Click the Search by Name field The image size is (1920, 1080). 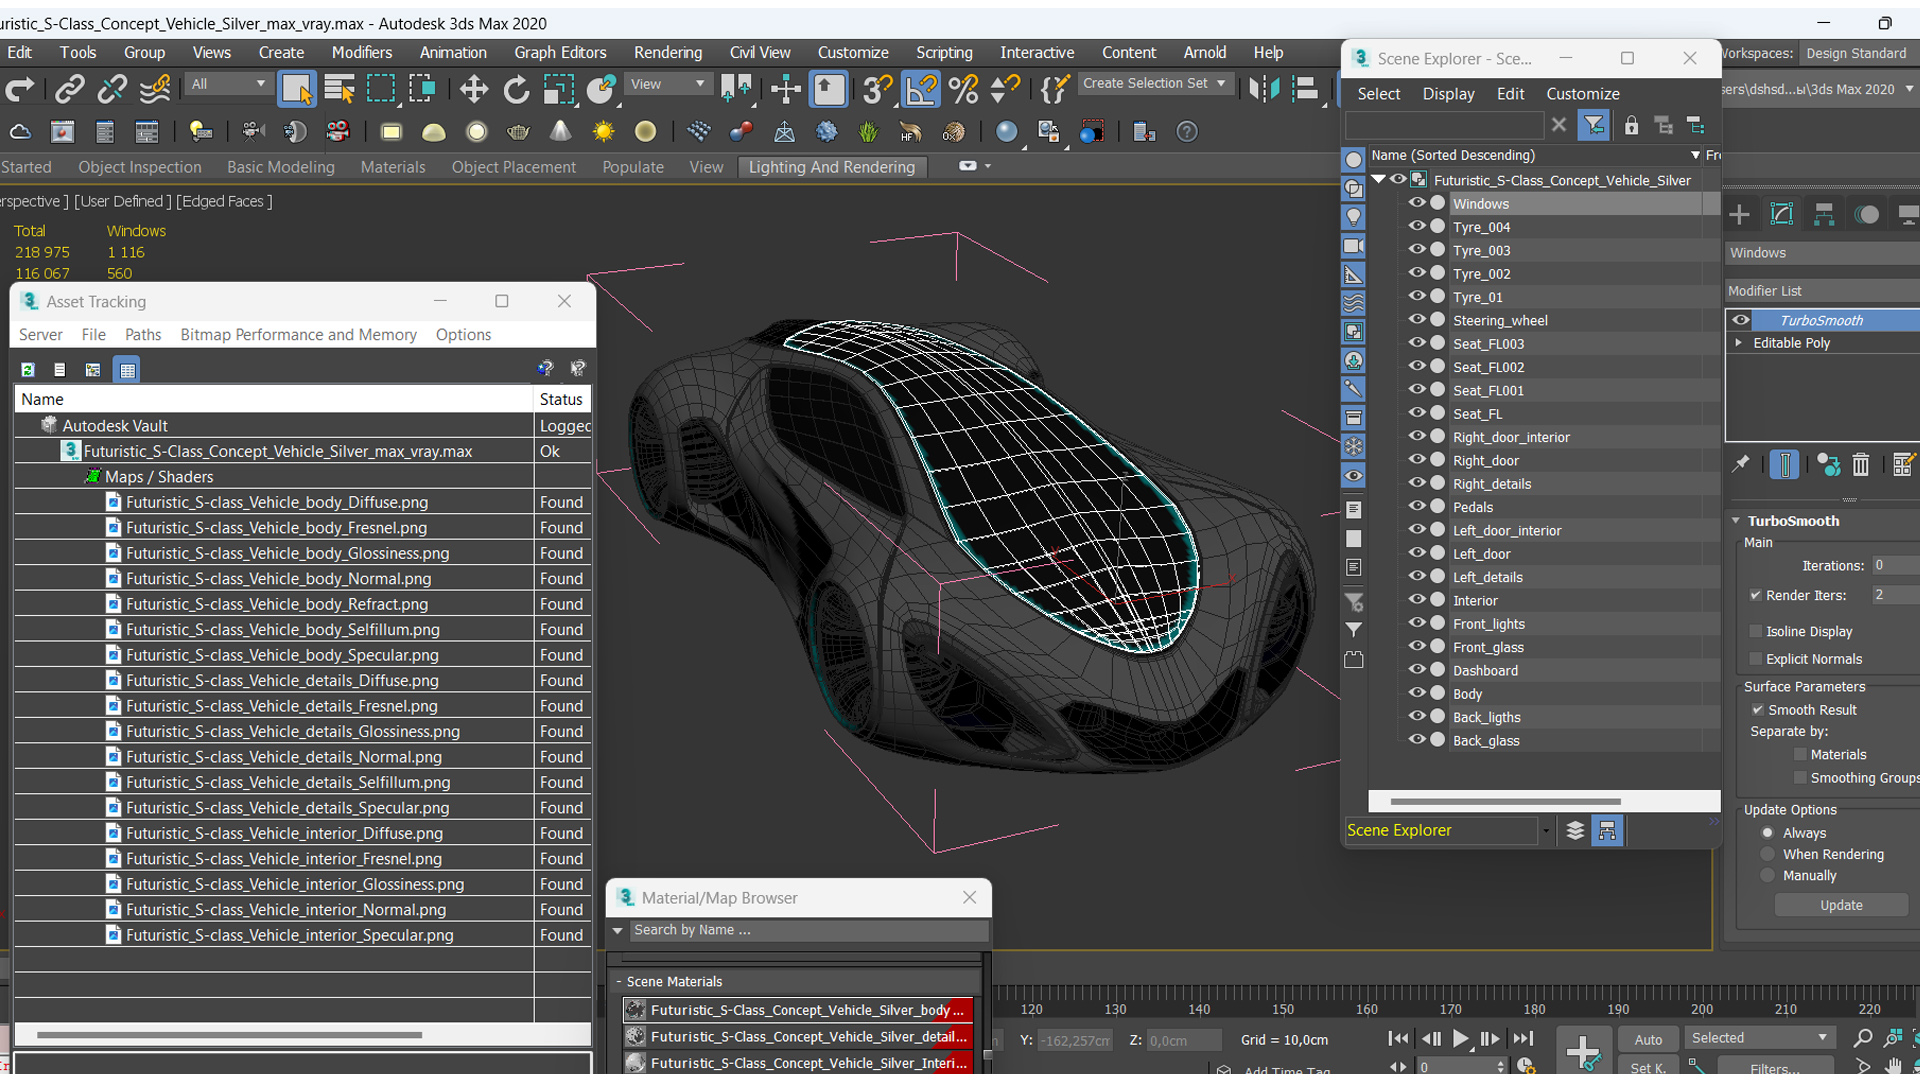coord(808,930)
